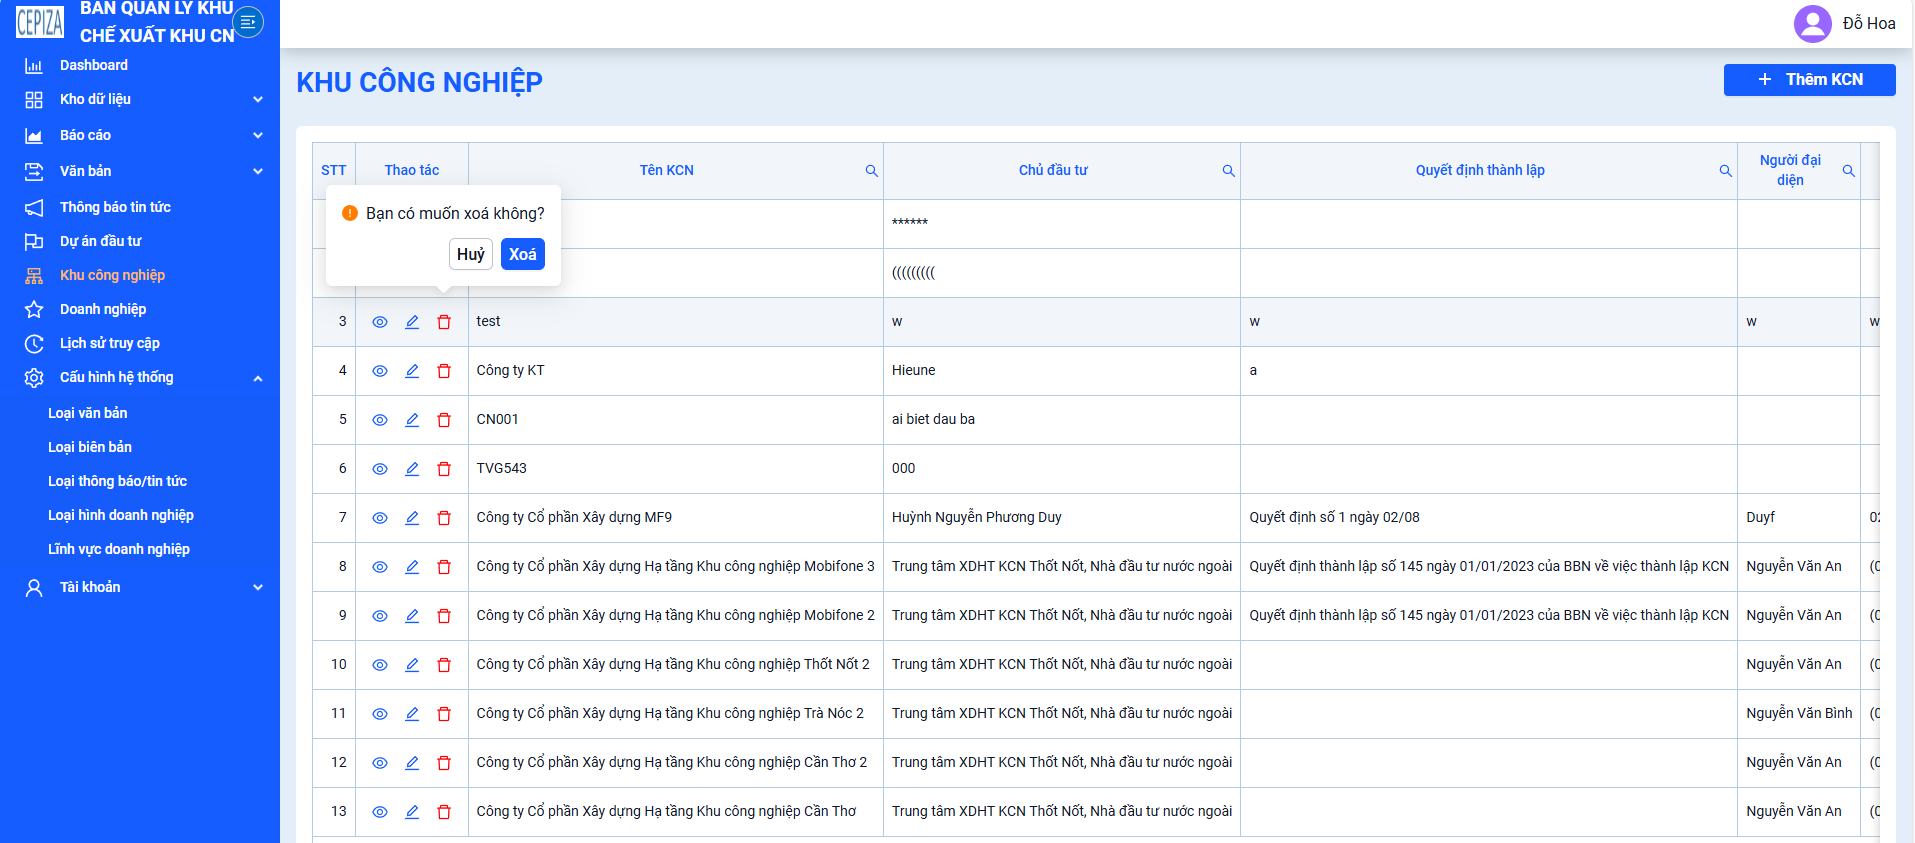
Task: Edit the Thốt Nốt 2 row
Action: click(x=412, y=665)
